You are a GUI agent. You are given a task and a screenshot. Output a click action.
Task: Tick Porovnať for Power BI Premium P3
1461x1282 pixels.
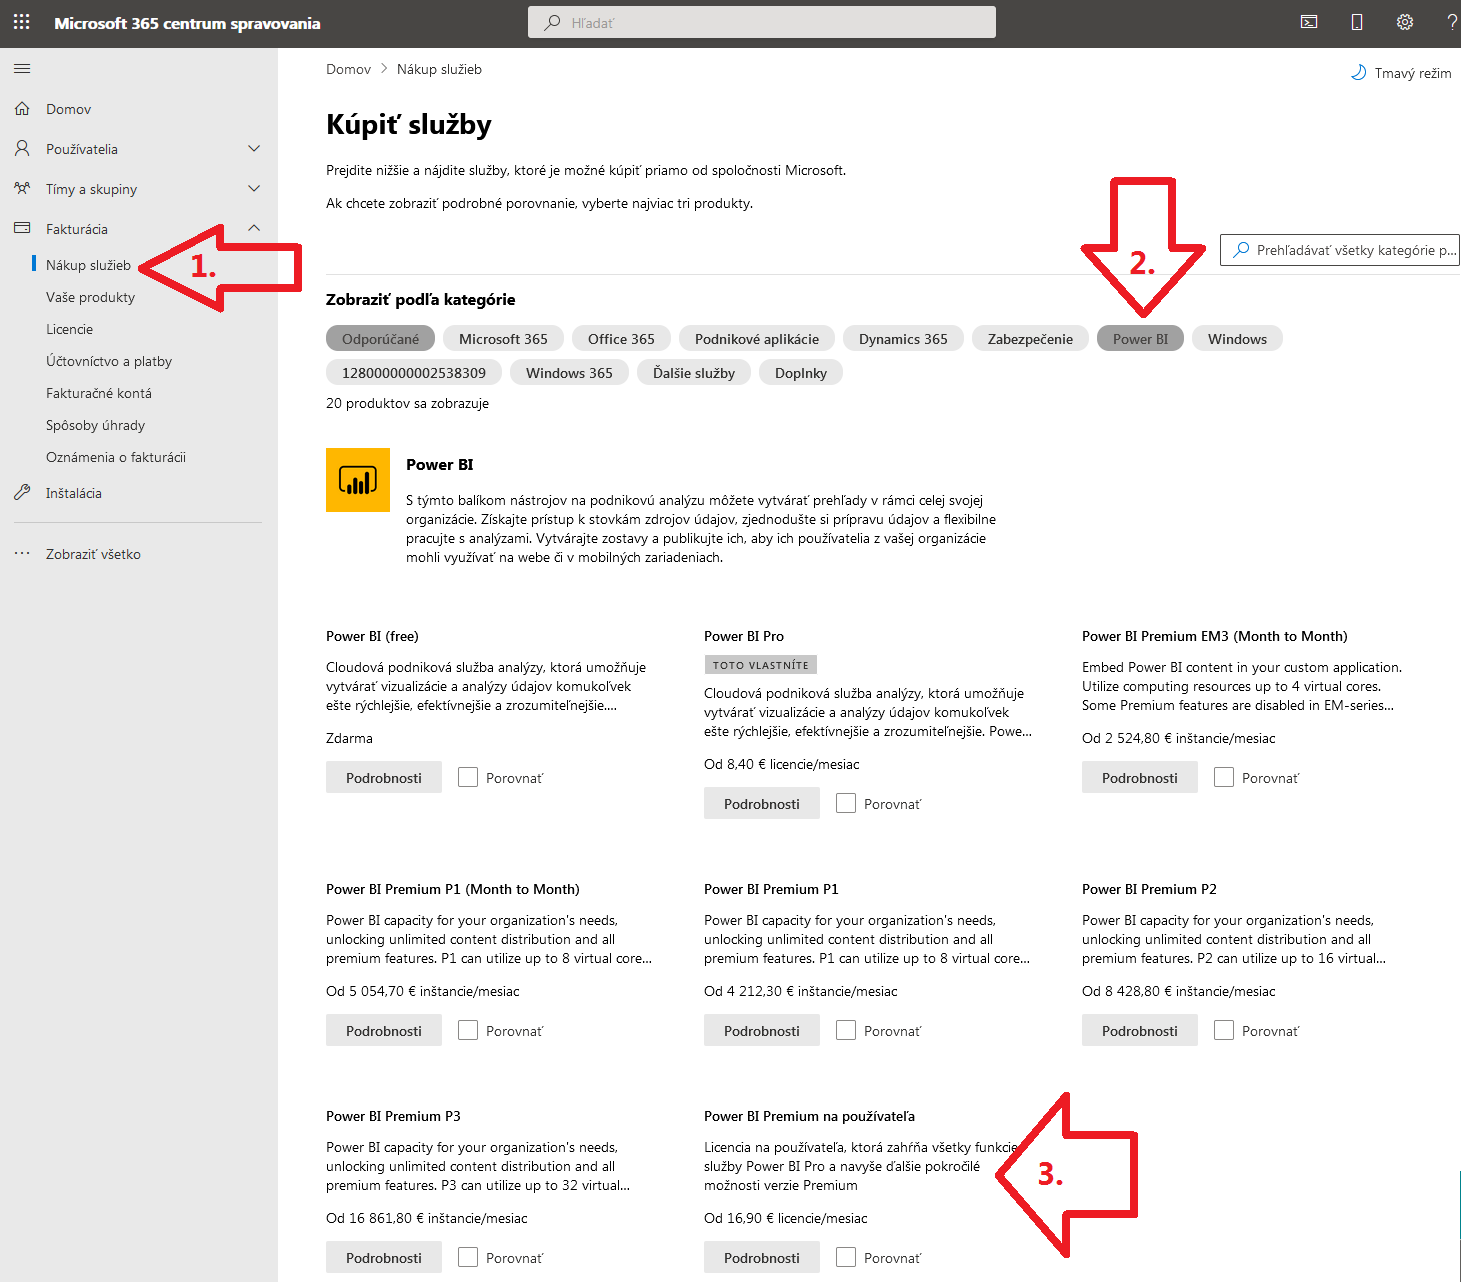click(x=468, y=1257)
